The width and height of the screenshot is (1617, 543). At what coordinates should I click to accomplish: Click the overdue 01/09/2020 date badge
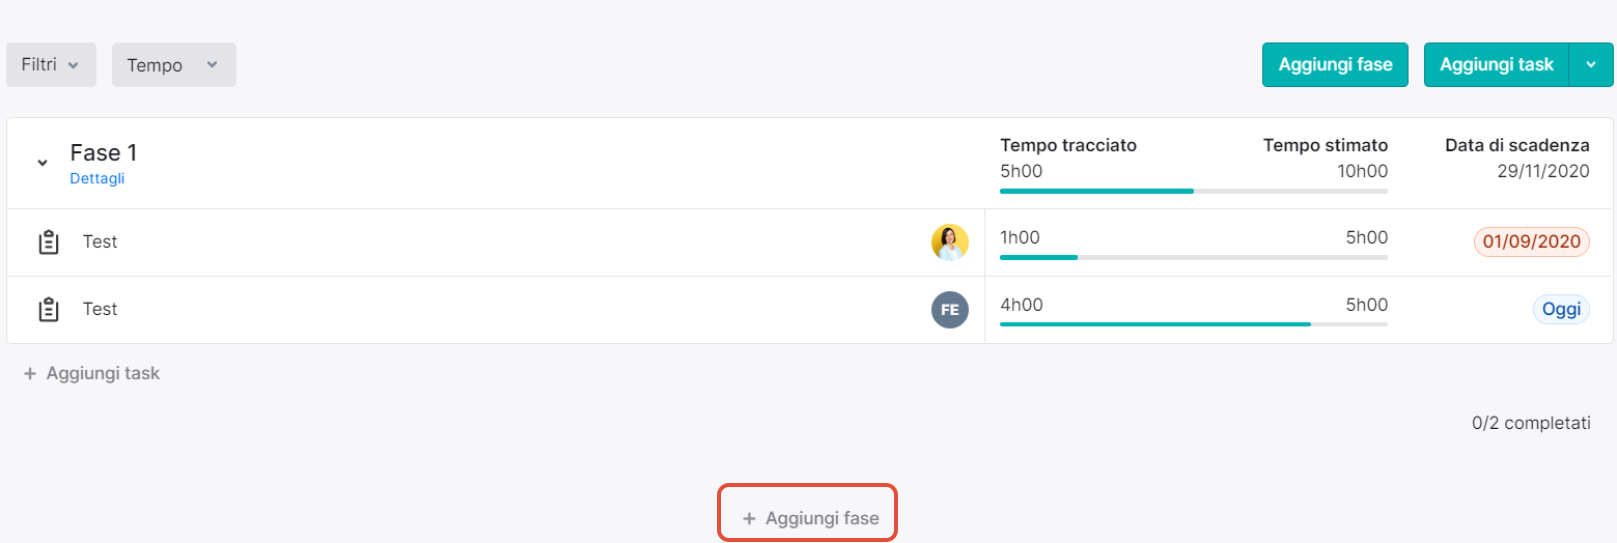tap(1531, 242)
